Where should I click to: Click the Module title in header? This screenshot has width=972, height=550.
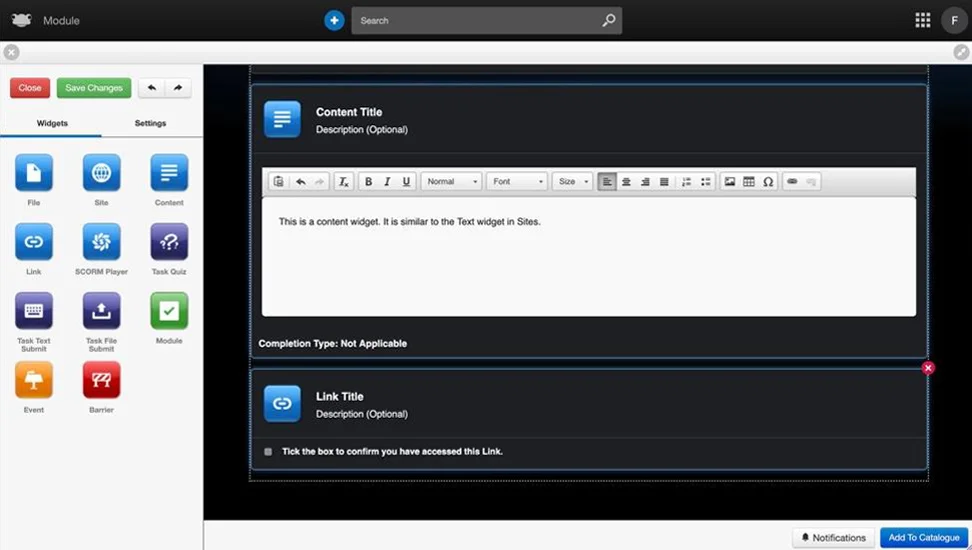tap(61, 20)
